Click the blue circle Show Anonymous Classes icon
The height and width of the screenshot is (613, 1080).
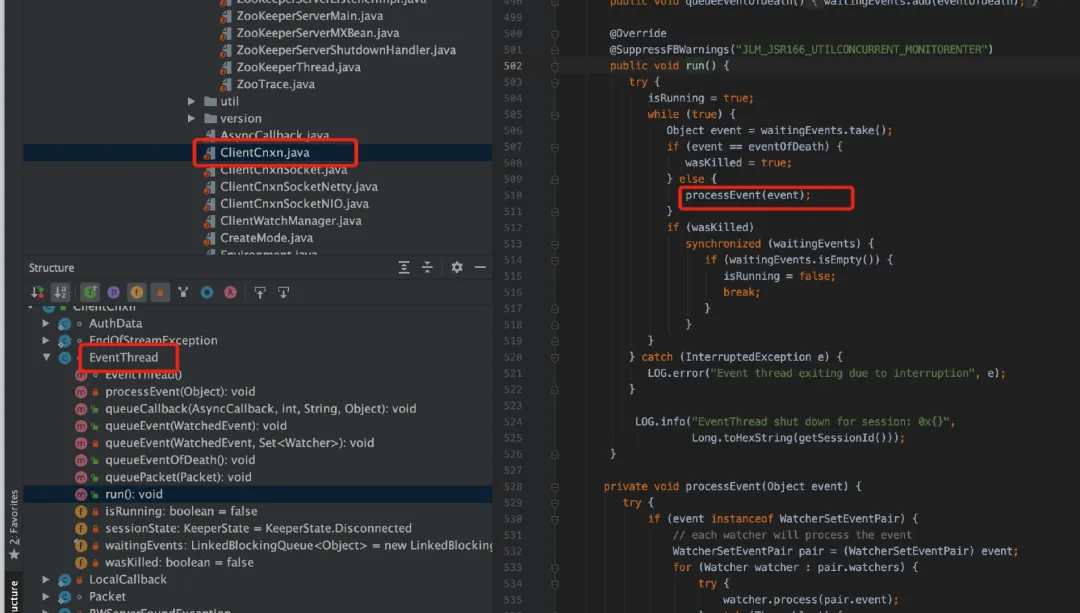tap(207, 293)
